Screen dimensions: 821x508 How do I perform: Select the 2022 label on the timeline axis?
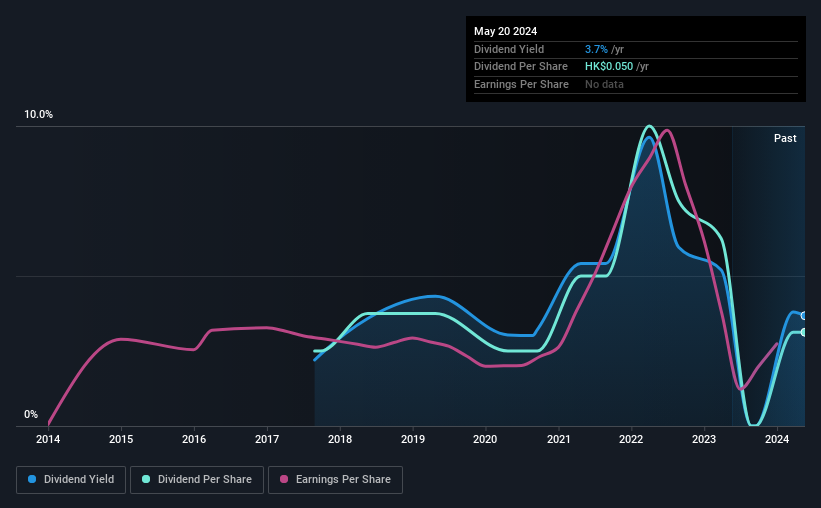(x=631, y=439)
